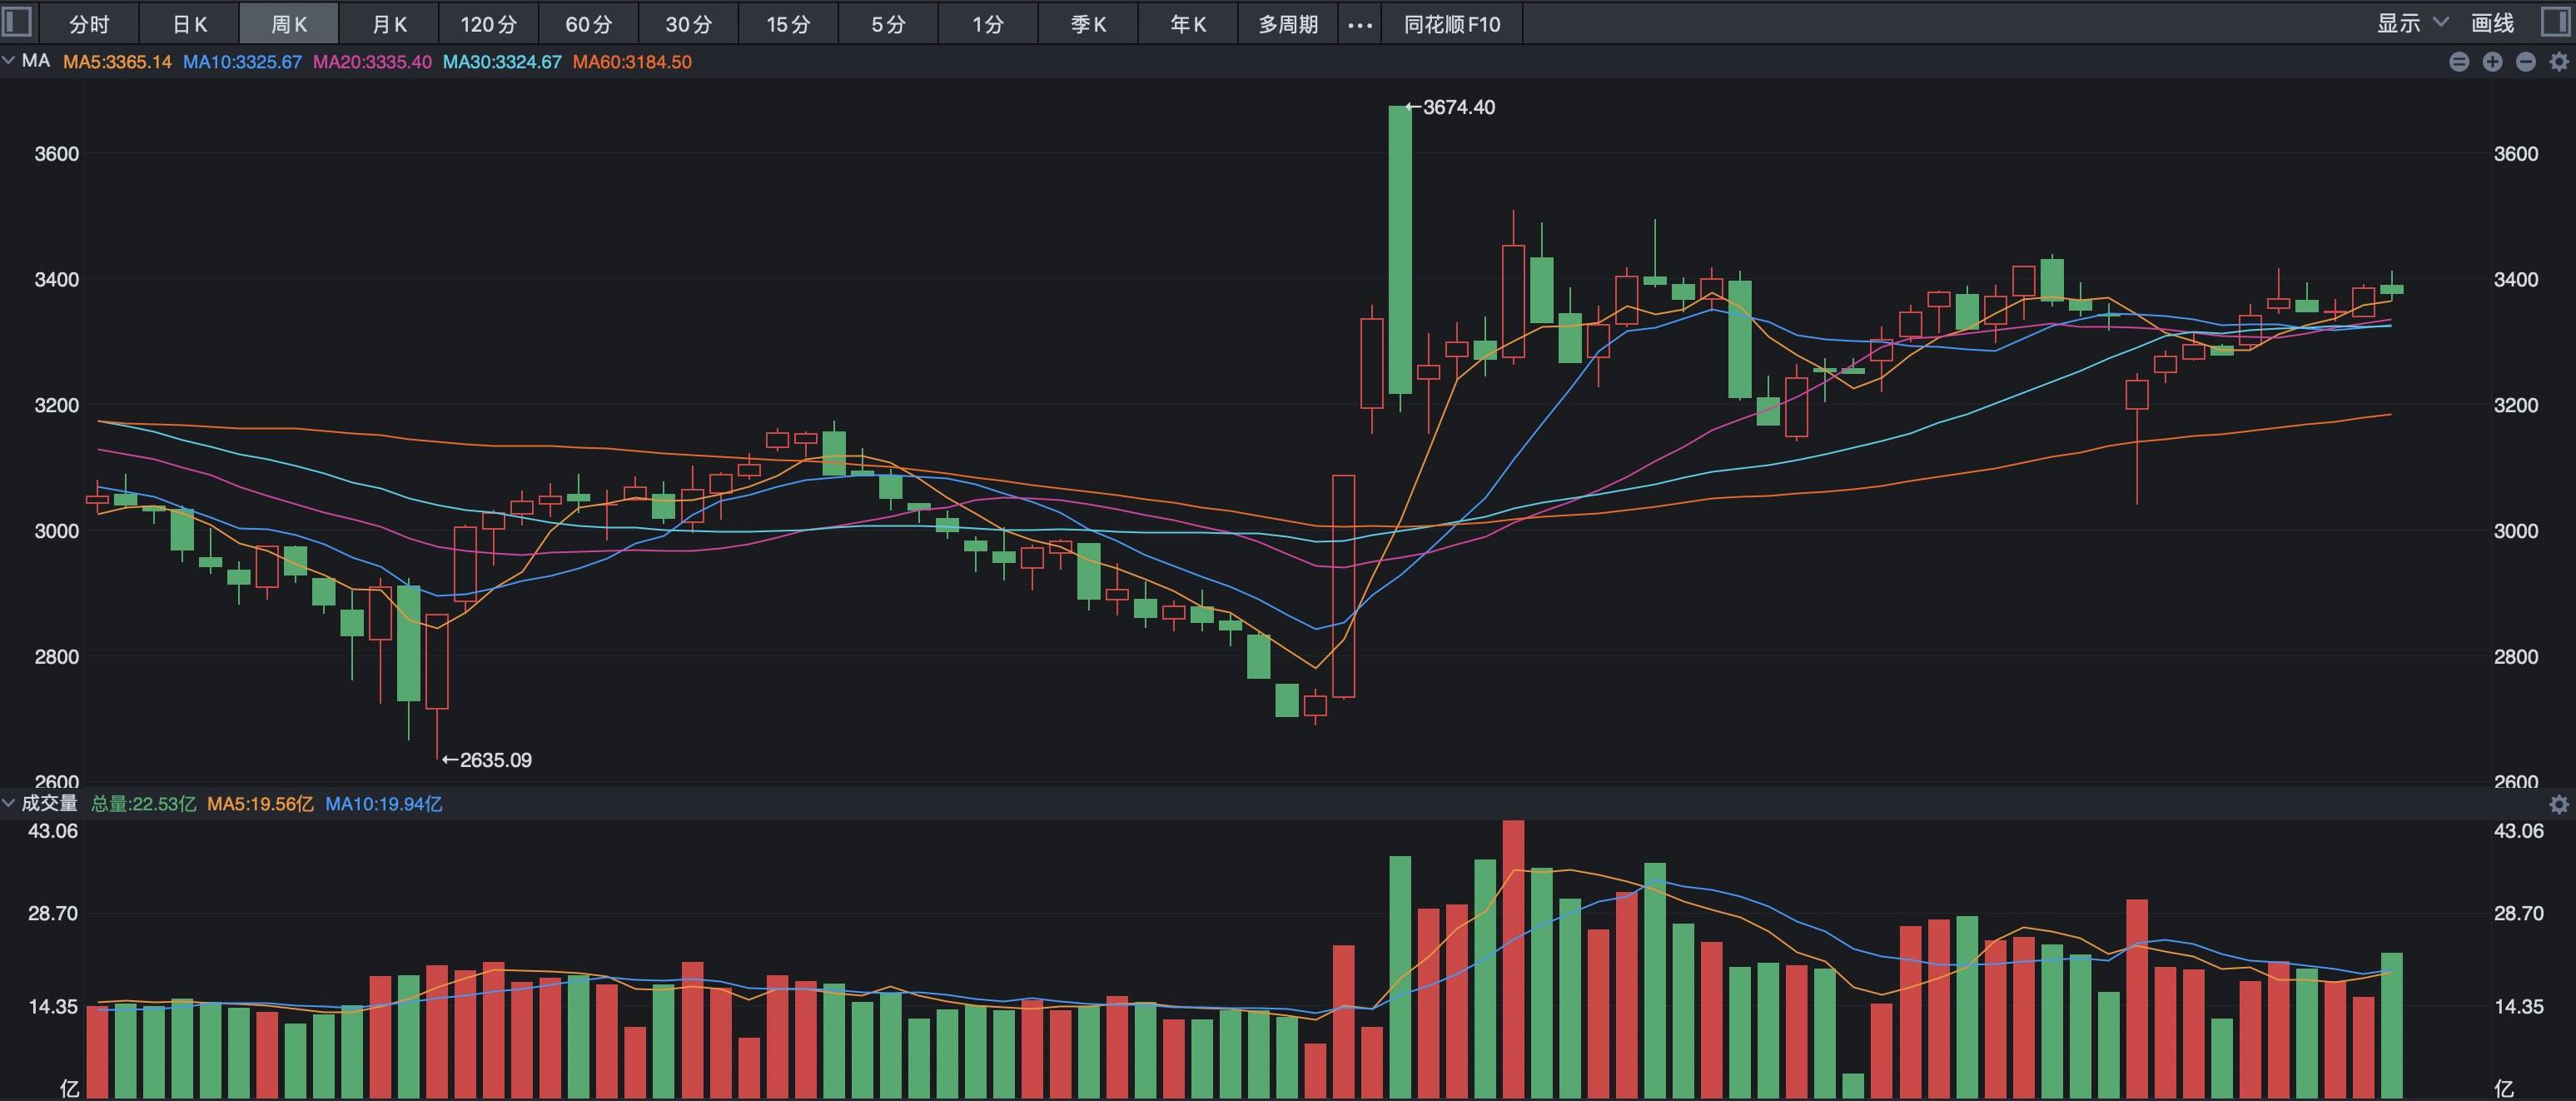The height and width of the screenshot is (1101, 2576).
Task: Collapse the MA indicator chevron
Action: [9, 61]
